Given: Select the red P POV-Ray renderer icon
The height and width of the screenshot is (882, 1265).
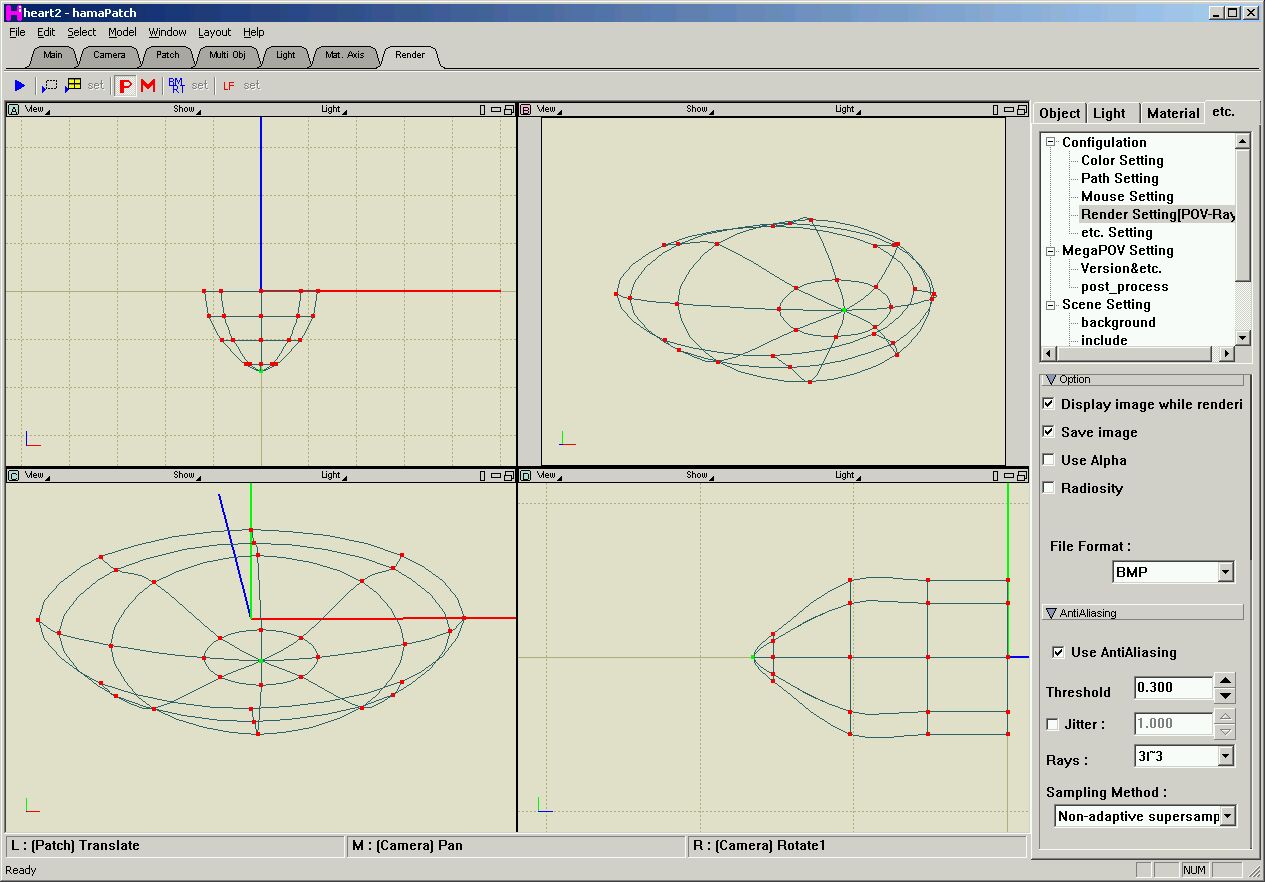Looking at the screenshot, I should click(x=125, y=86).
